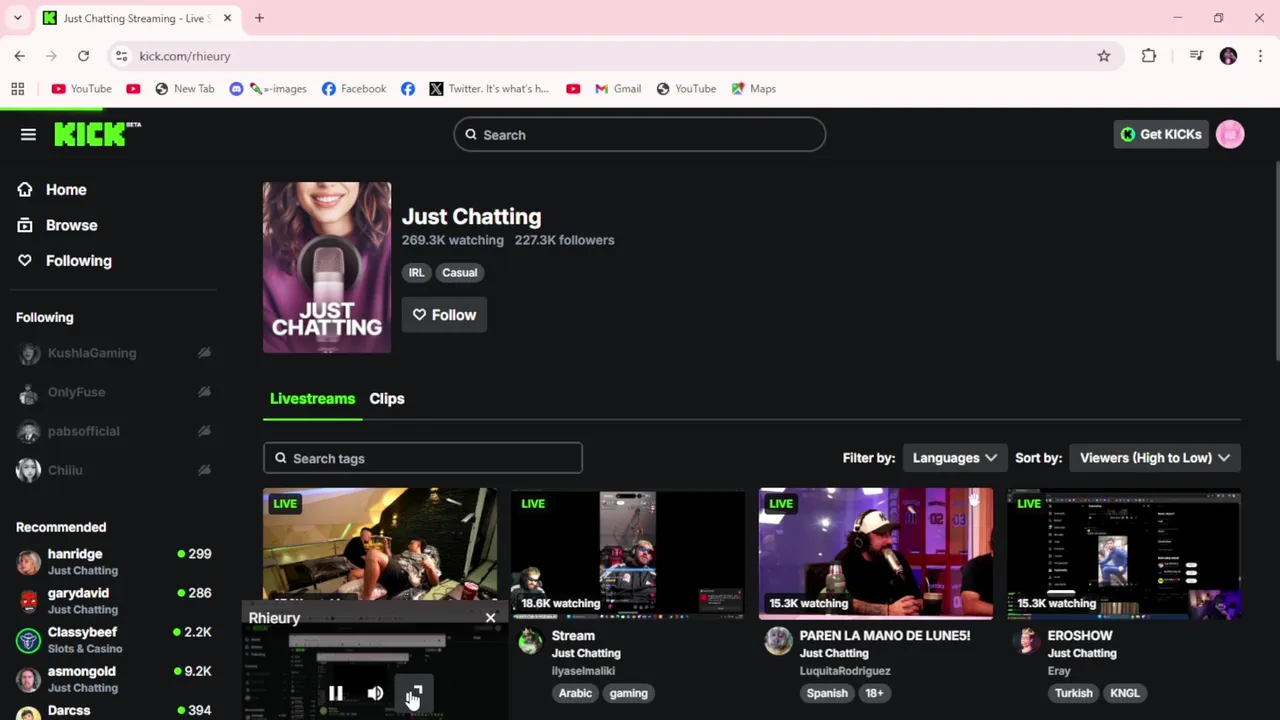Close the Rhieury mini player
1280x720 pixels.
point(490,618)
